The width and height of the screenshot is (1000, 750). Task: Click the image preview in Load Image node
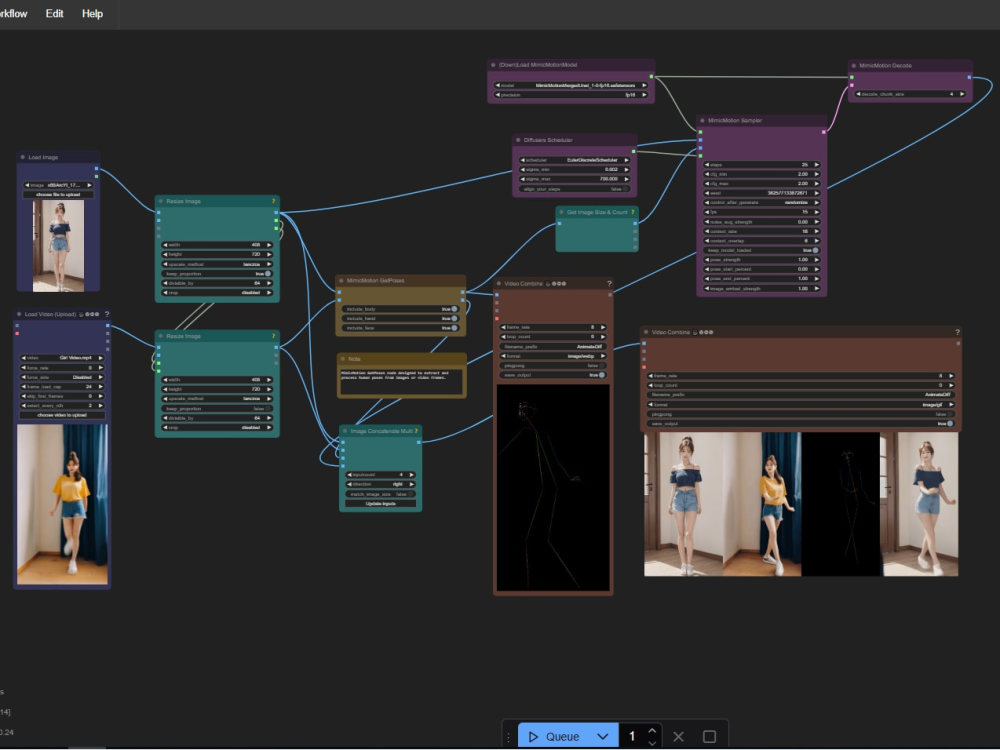coord(58,246)
